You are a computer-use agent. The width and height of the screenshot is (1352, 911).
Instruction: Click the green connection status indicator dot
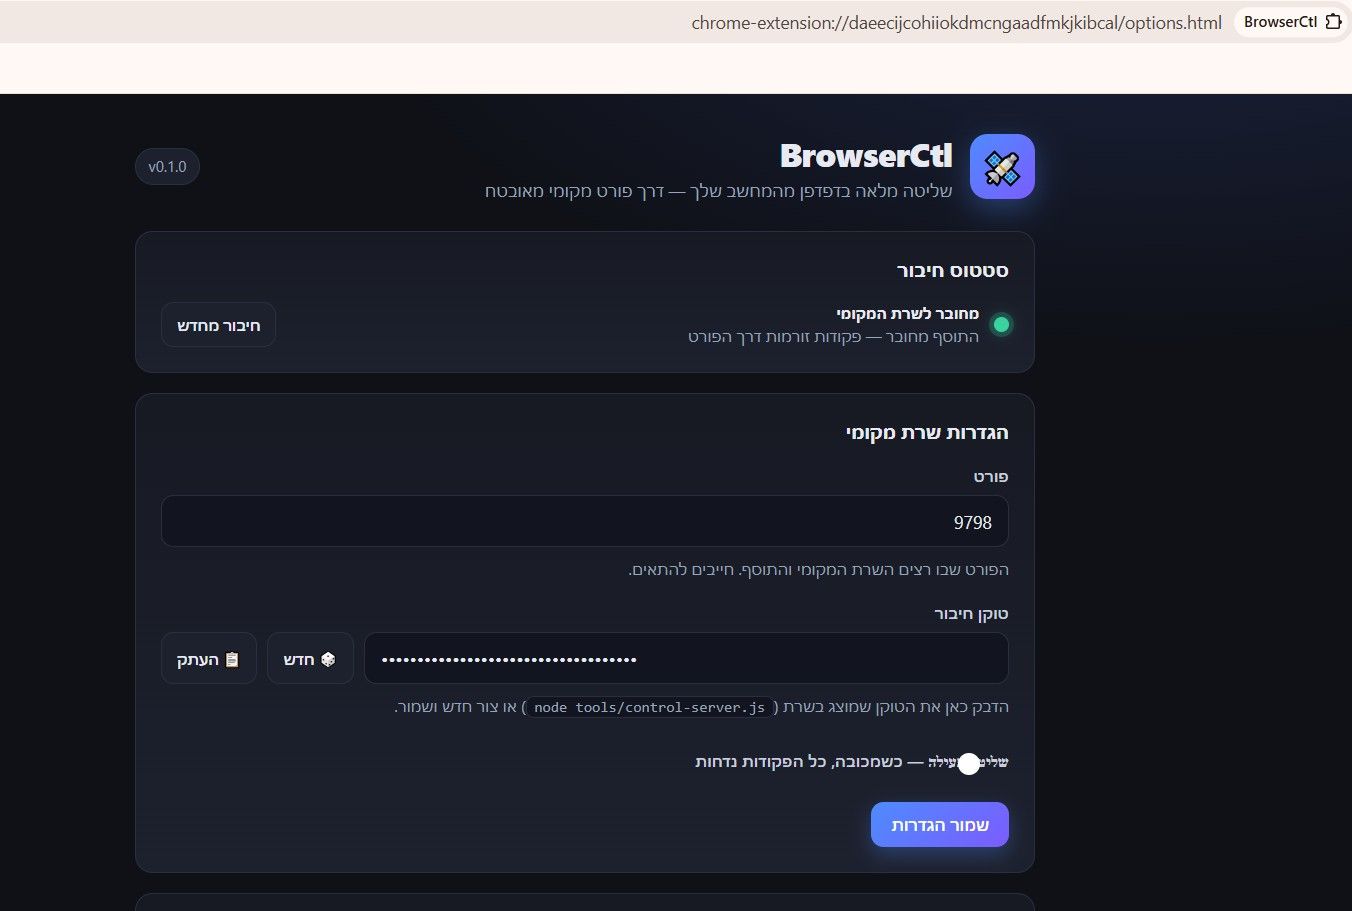[x=1001, y=324]
